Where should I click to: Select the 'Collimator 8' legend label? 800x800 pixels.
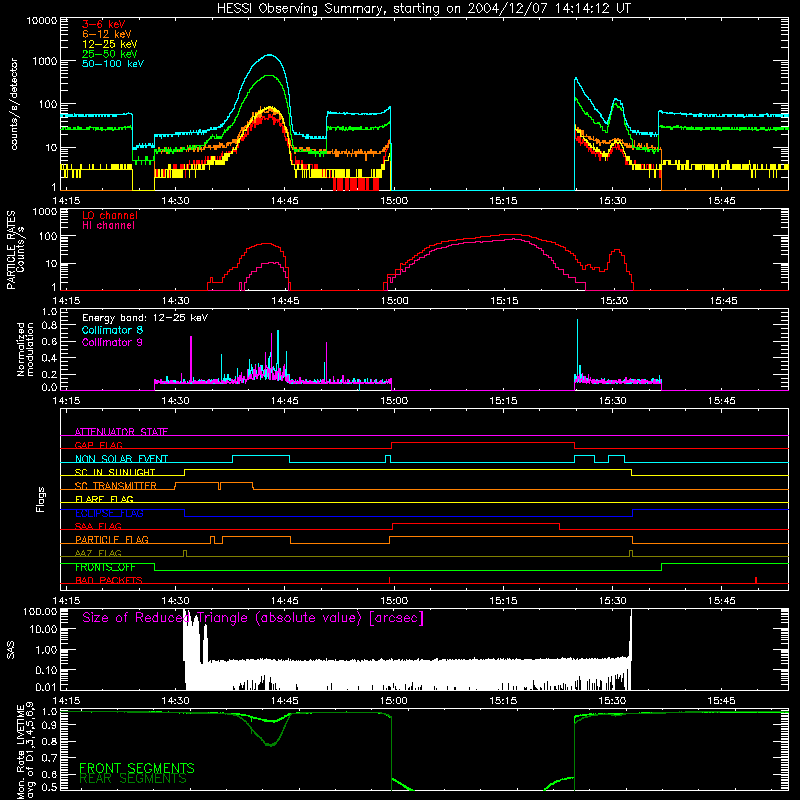pos(112,330)
